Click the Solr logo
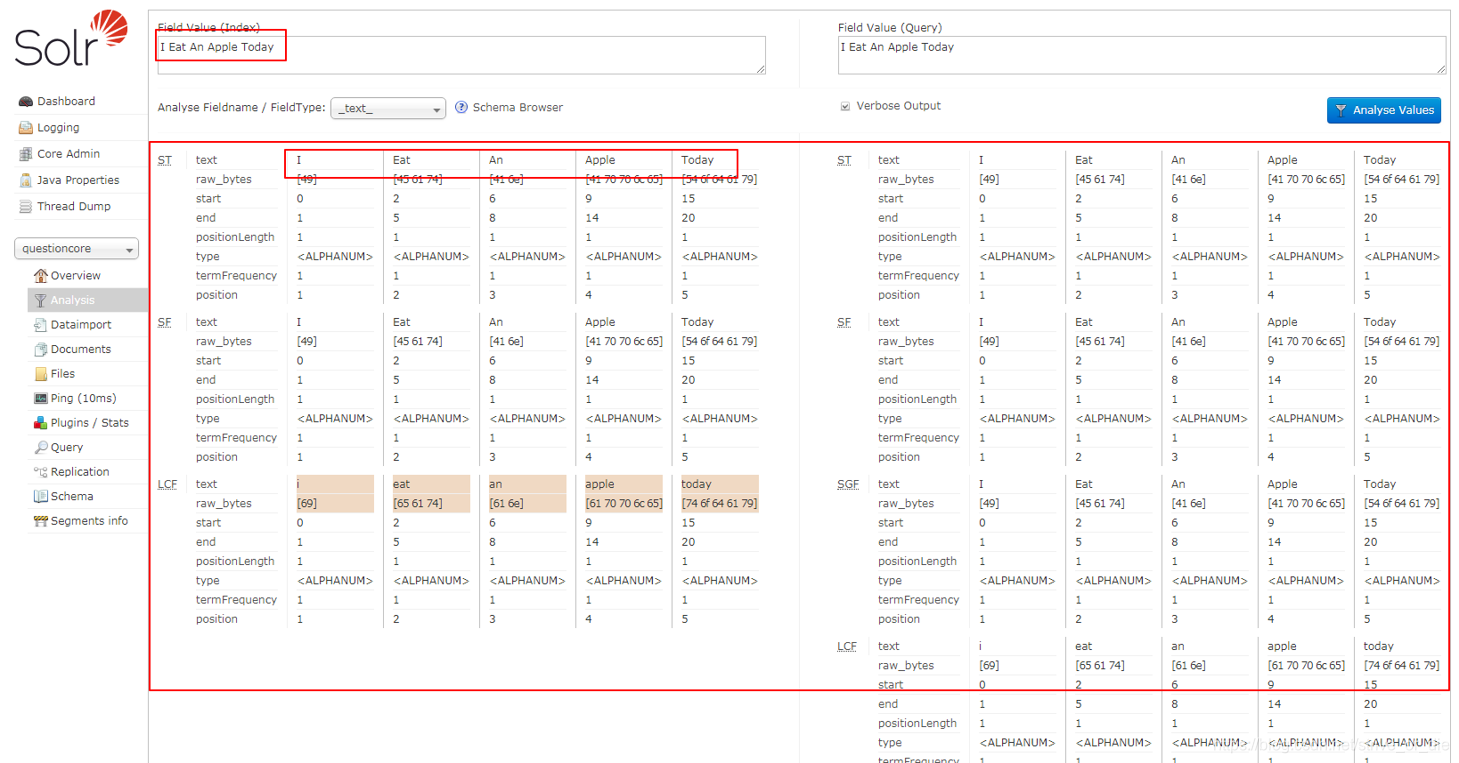The width and height of the screenshot is (1459, 763). 72,39
